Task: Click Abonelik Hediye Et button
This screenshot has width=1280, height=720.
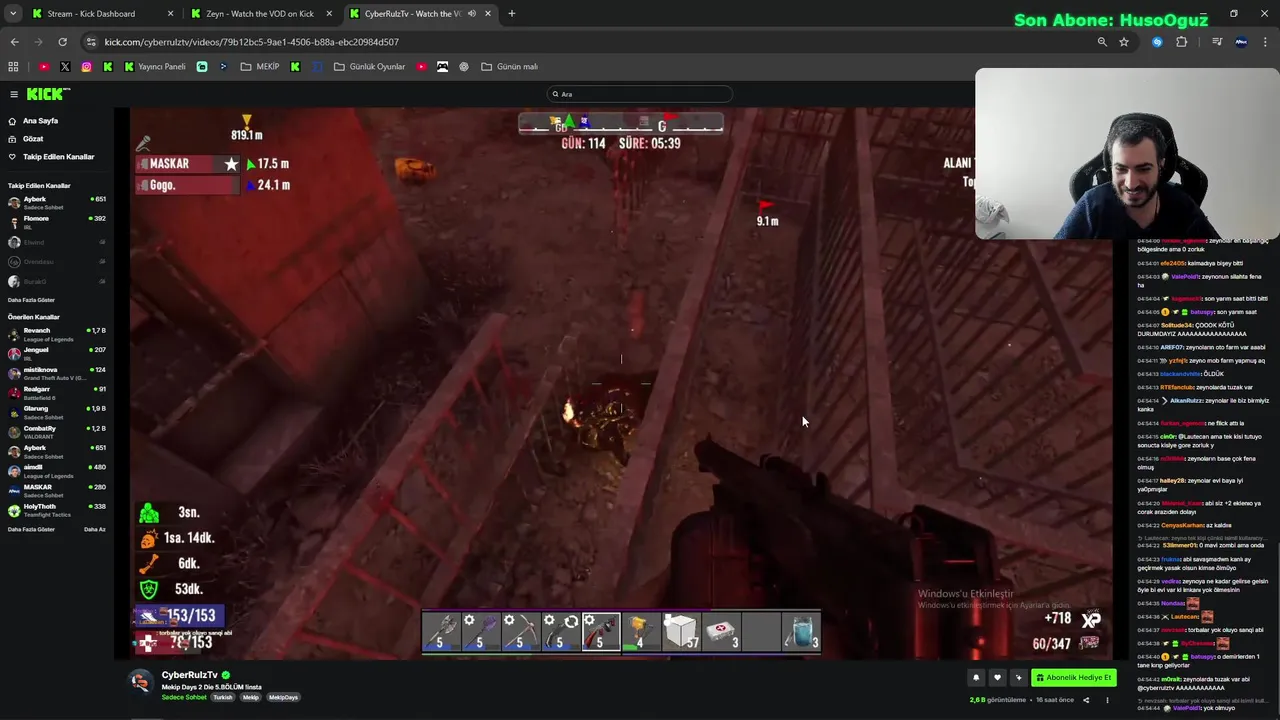Action: point(1074,678)
